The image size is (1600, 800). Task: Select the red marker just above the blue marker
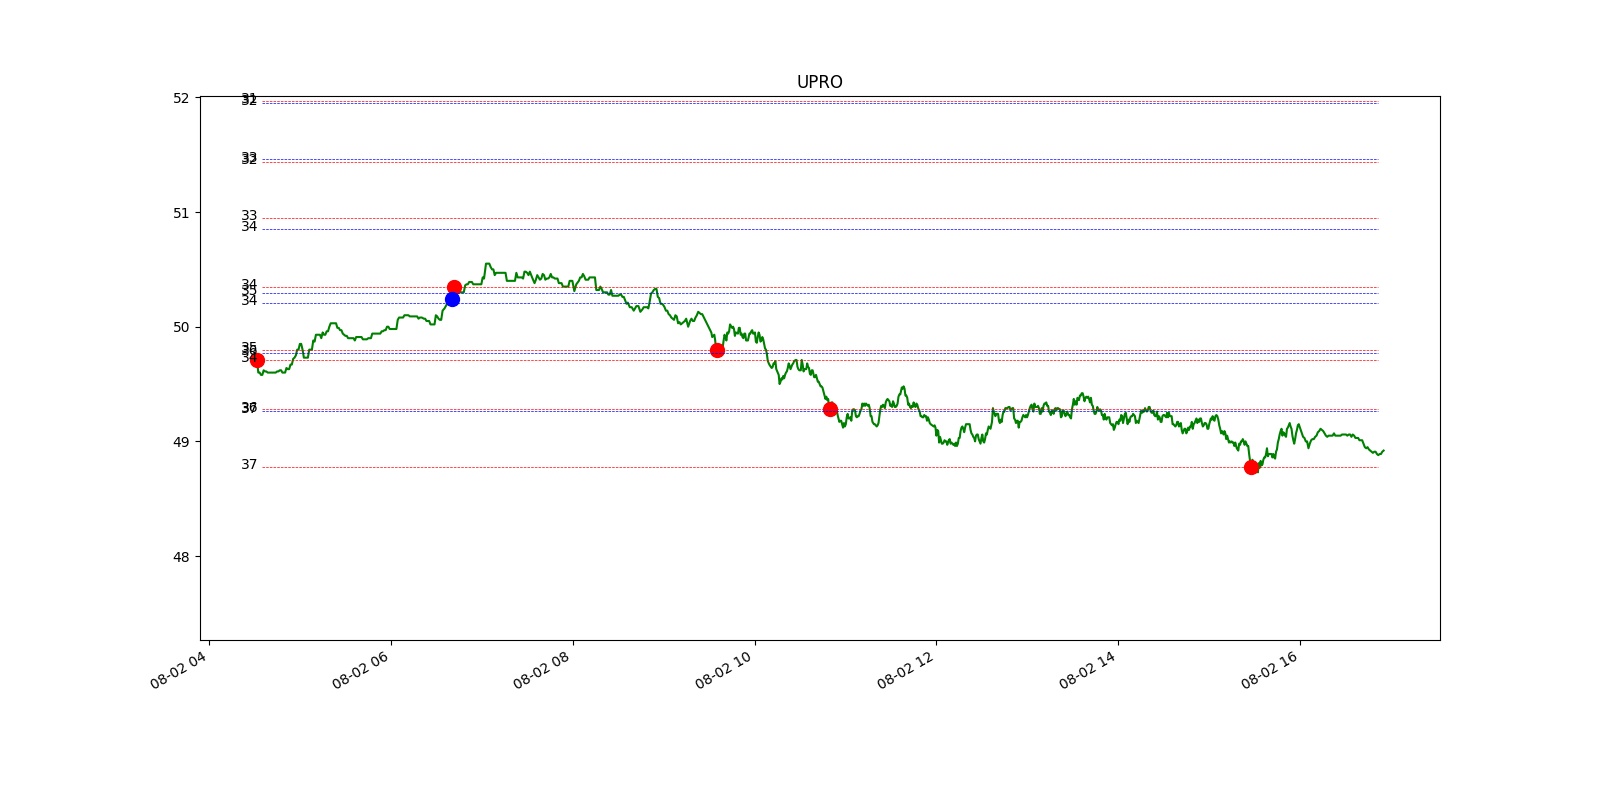tap(454, 287)
